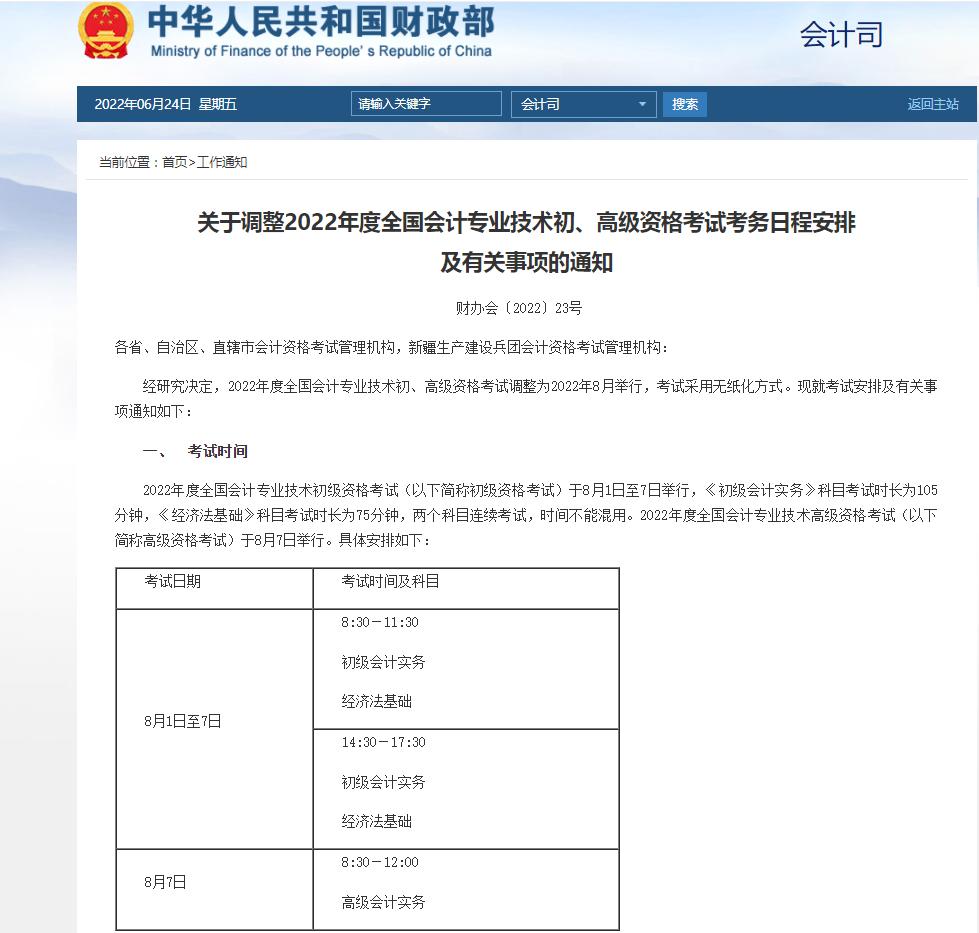Click 经济法基础 under the 8:30－11:30 slot

pyautogui.click(x=376, y=702)
